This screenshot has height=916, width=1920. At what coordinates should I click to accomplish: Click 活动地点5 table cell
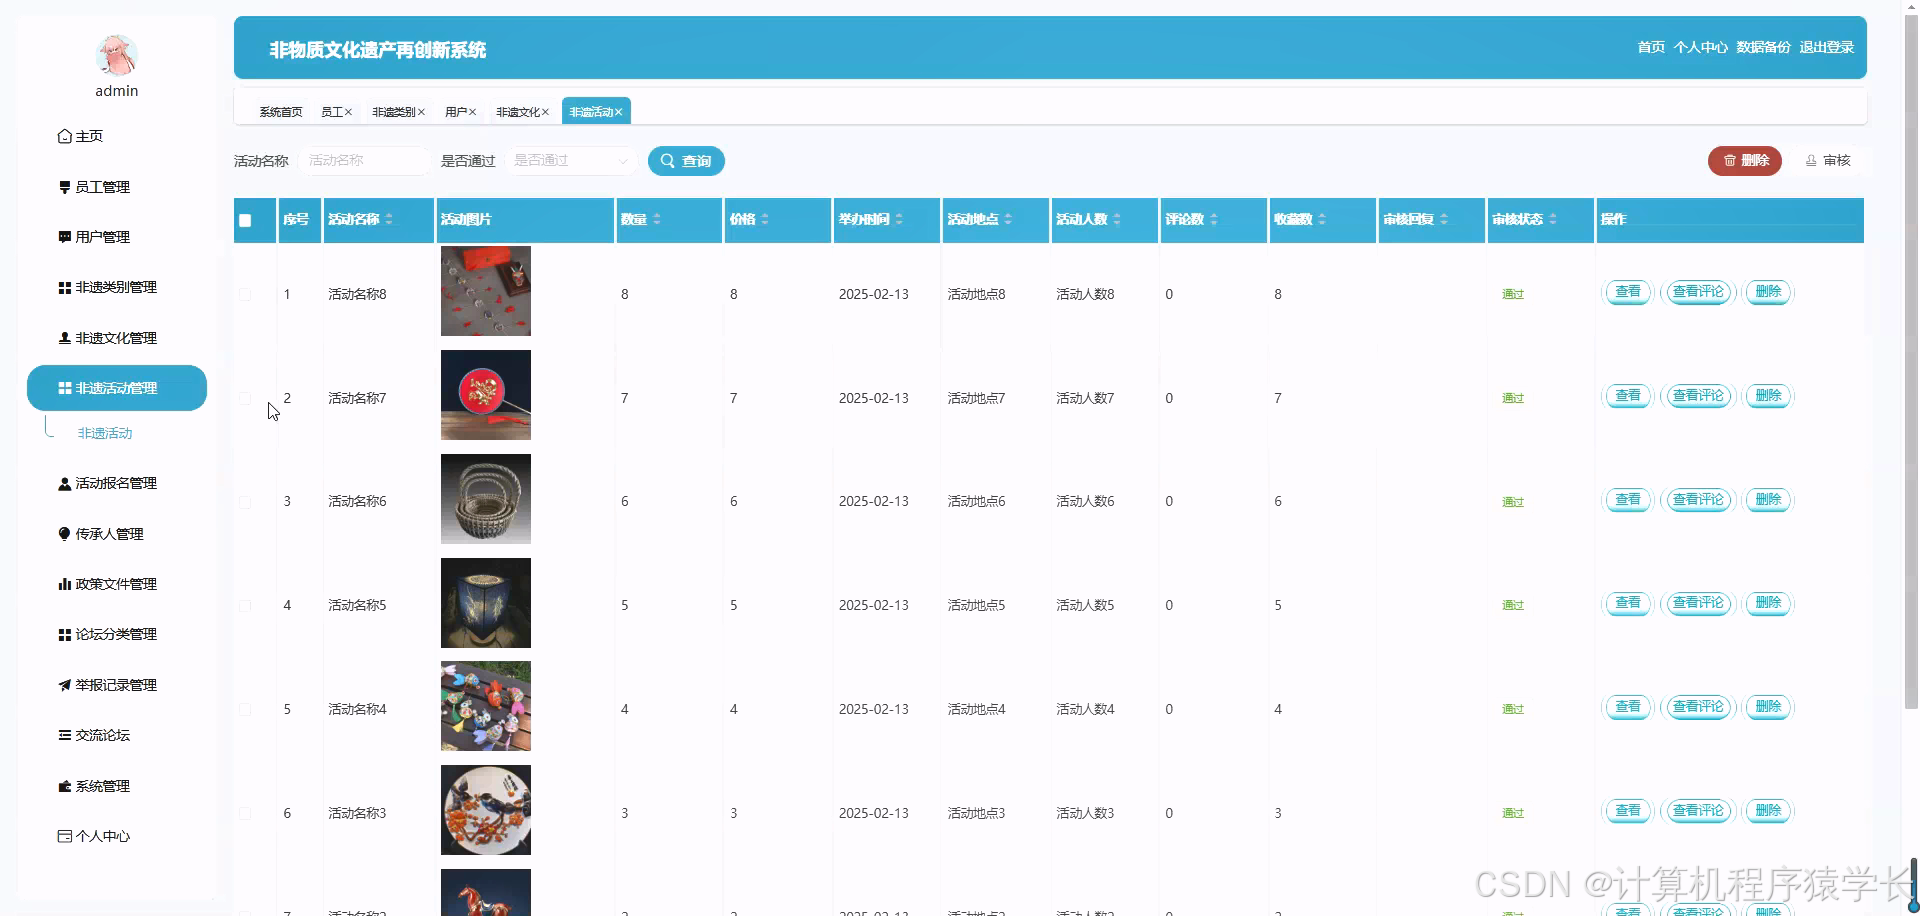click(x=976, y=606)
